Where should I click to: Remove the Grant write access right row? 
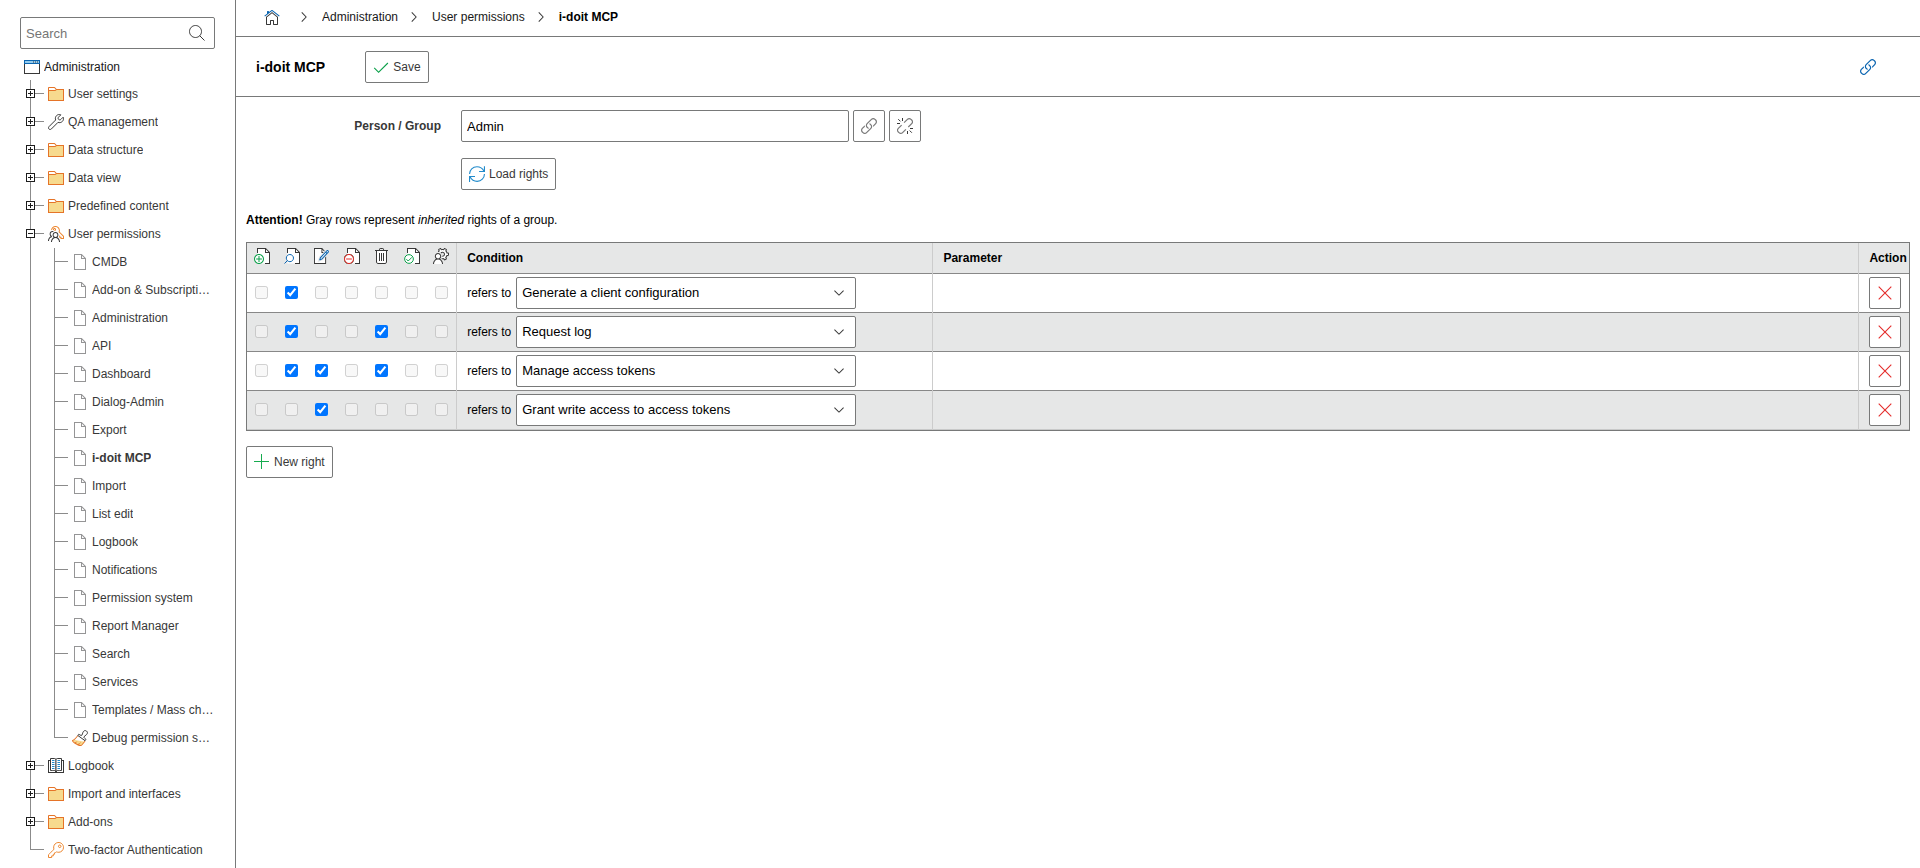coord(1885,410)
